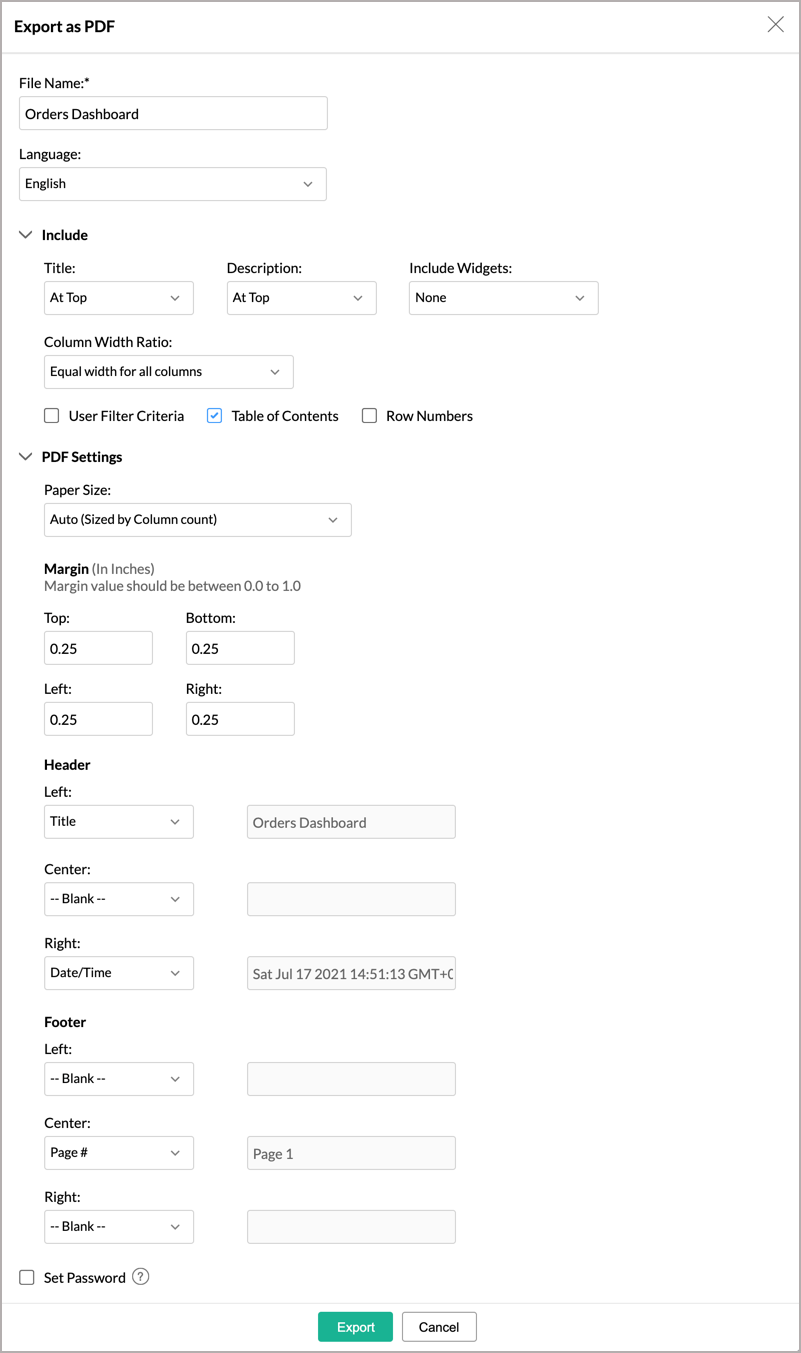Image resolution: width=801 pixels, height=1353 pixels.
Task: Click the Cancel button
Action: point(438,1326)
